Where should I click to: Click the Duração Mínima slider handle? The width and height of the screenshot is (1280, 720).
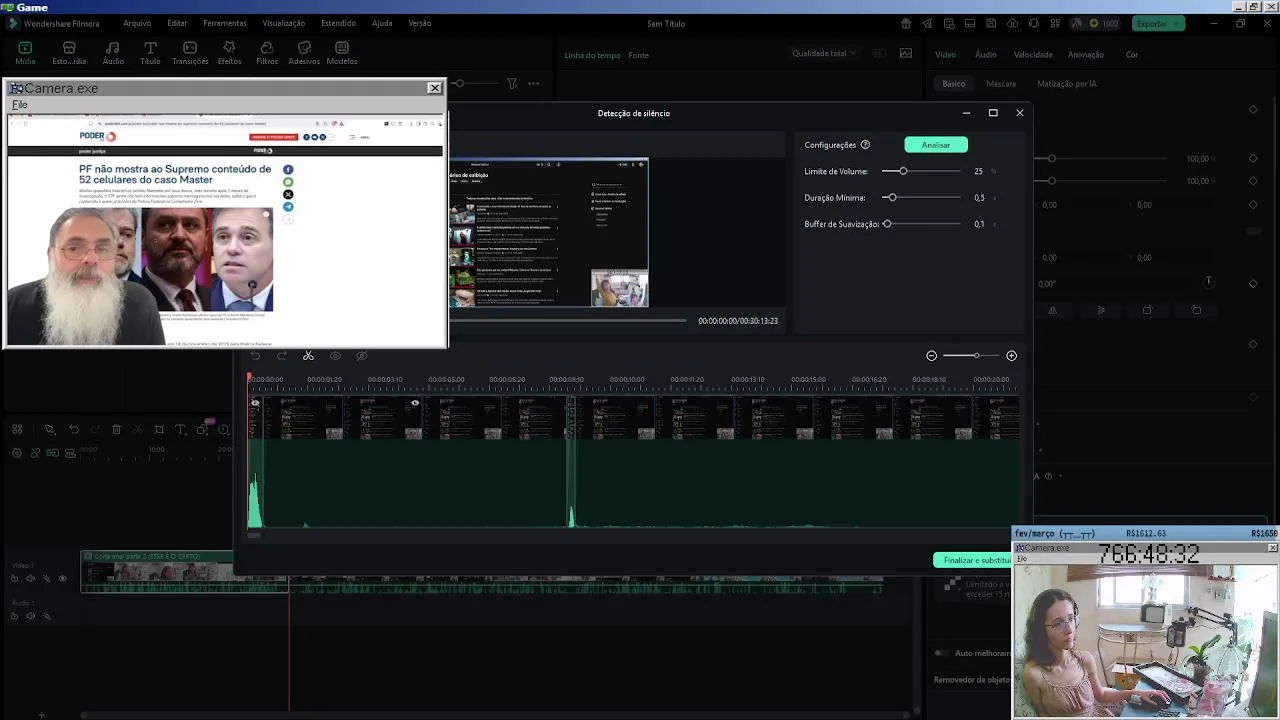click(892, 198)
